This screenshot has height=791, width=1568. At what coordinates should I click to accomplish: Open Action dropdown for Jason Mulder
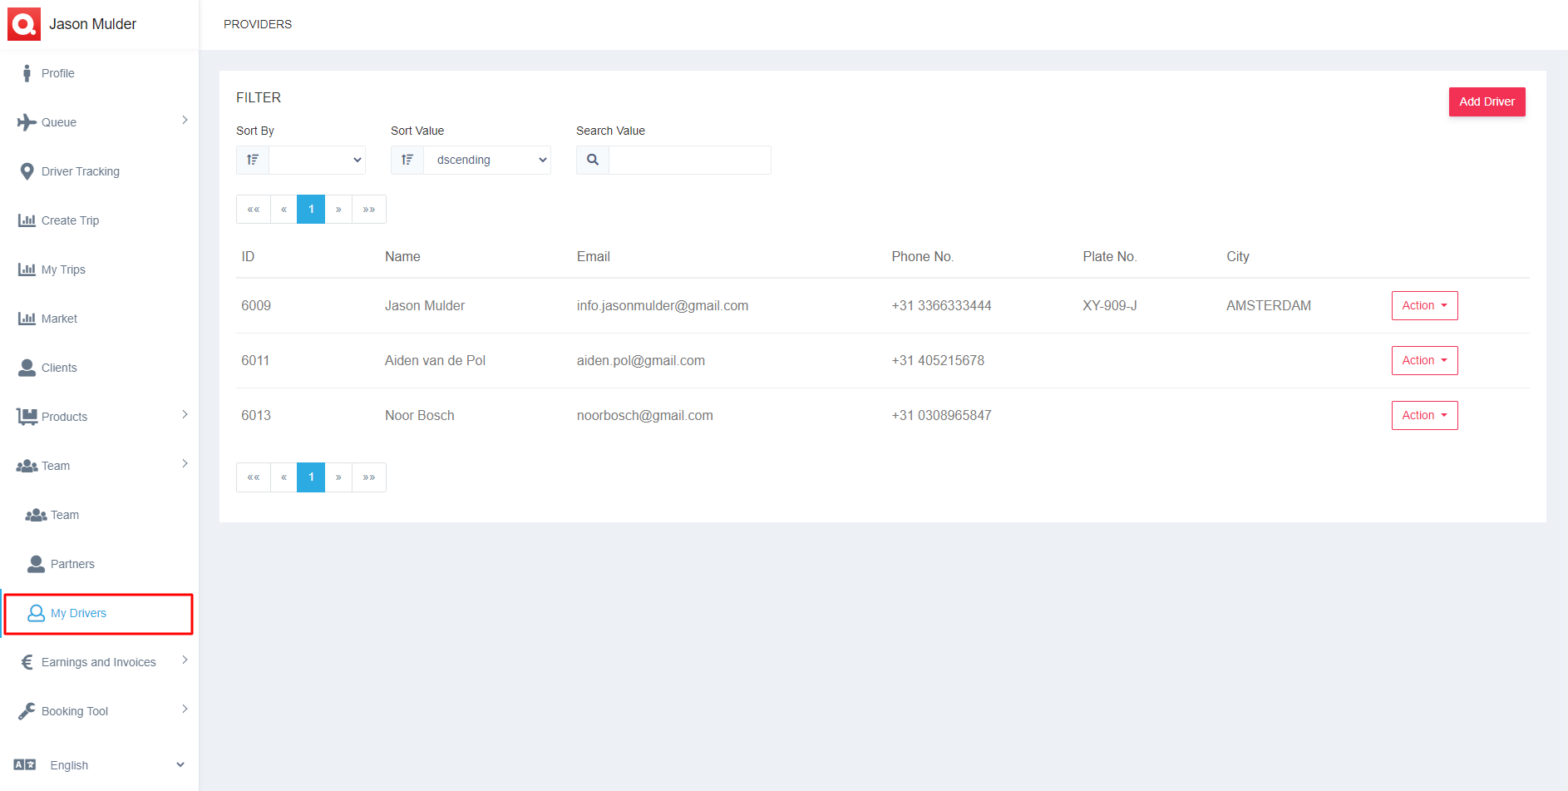click(x=1424, y=306)
